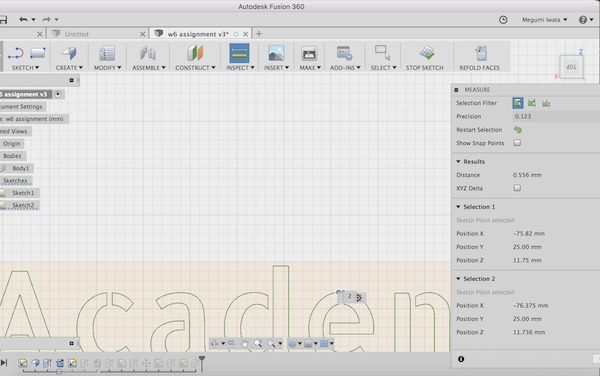Select Sketch1 in the browser tree

pos(23,193)
